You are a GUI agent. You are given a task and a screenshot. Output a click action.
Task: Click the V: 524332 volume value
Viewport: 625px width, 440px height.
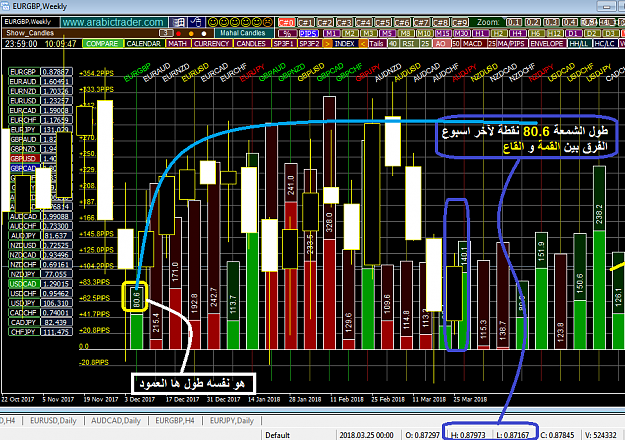pyautogui.click(x=600, y=435)
